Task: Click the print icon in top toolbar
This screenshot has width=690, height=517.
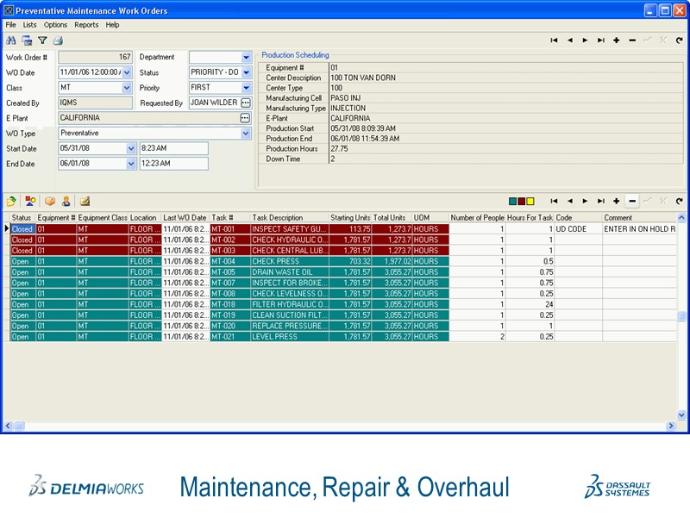Action: point(58,40)
